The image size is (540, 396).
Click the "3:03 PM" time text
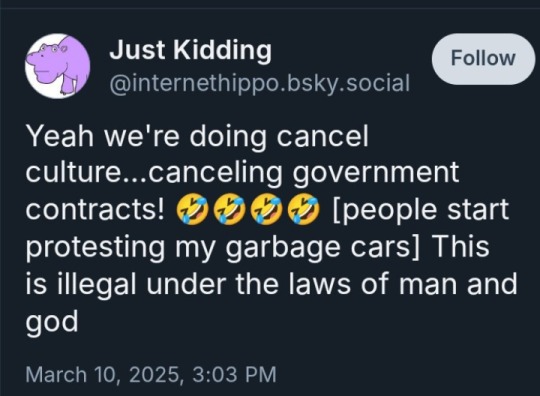coord(235,374)
